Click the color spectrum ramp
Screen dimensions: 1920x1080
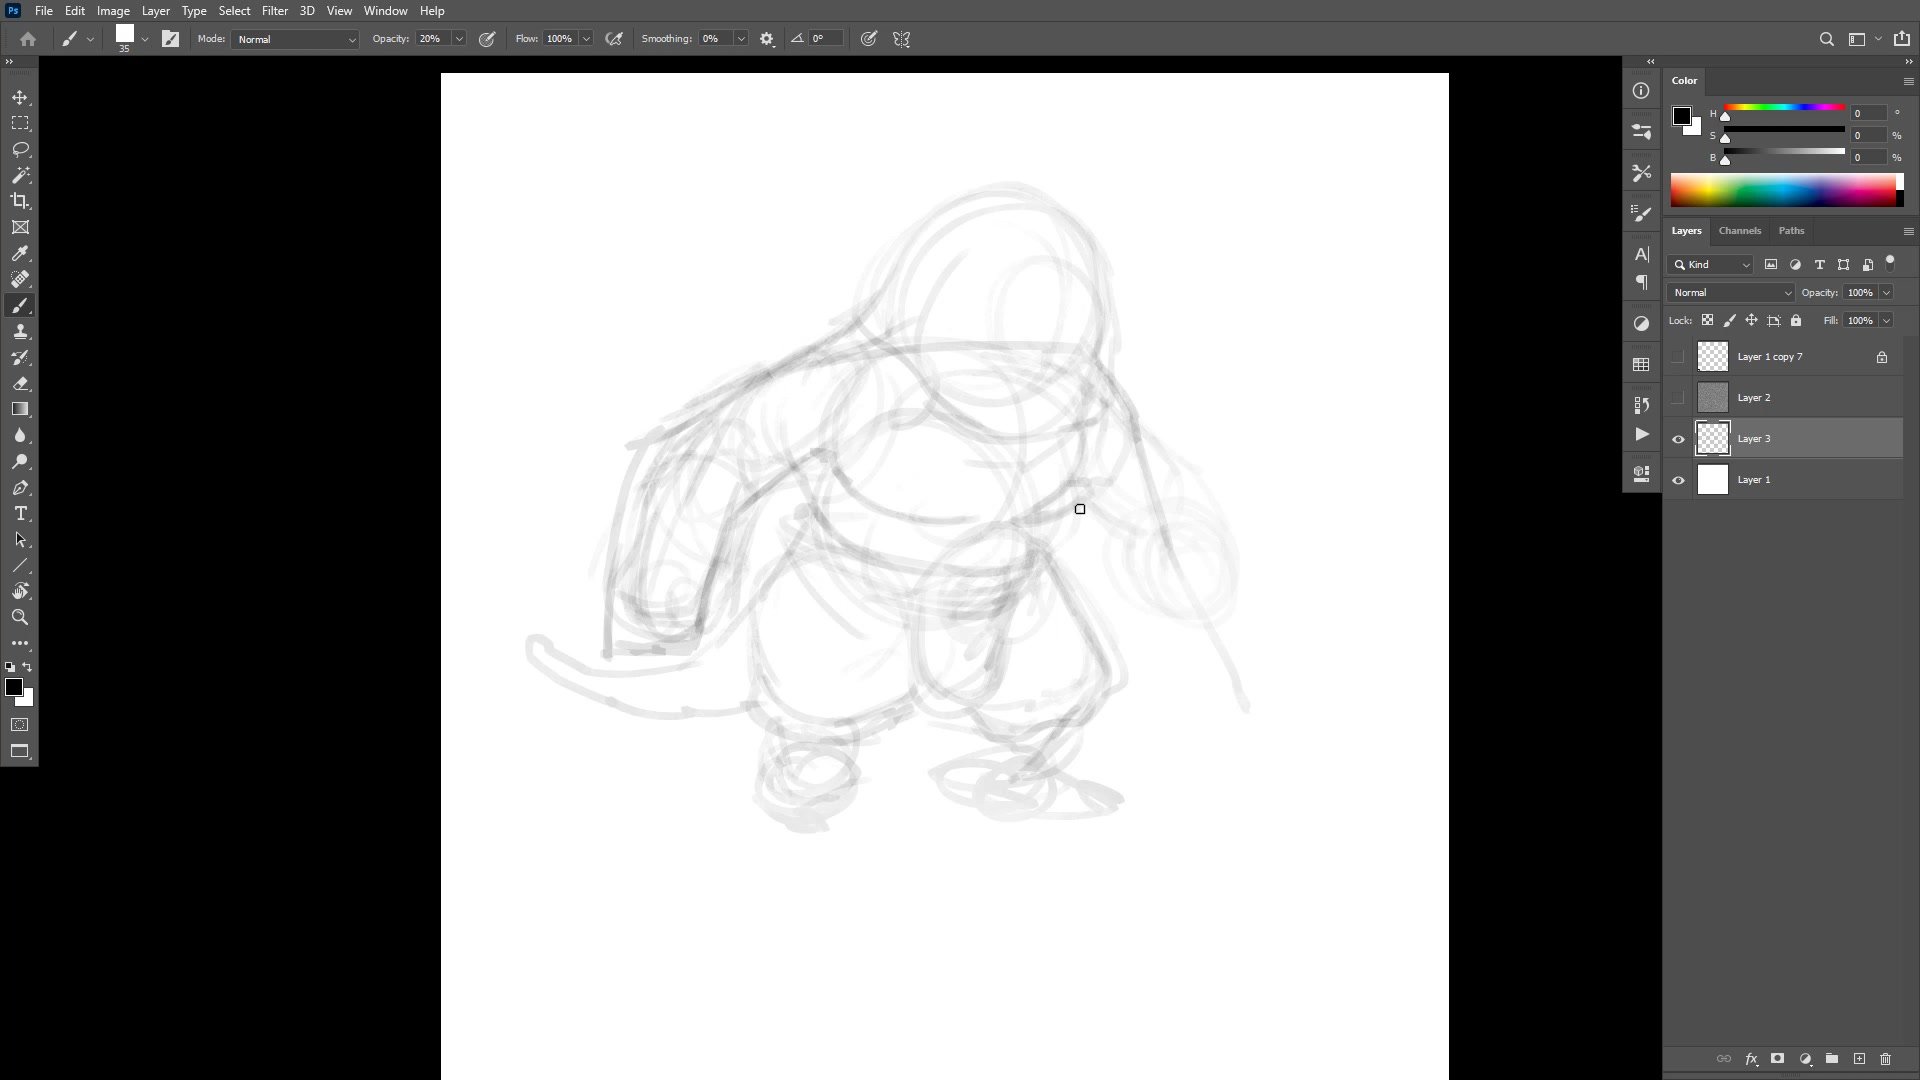tap(1783, 190)
